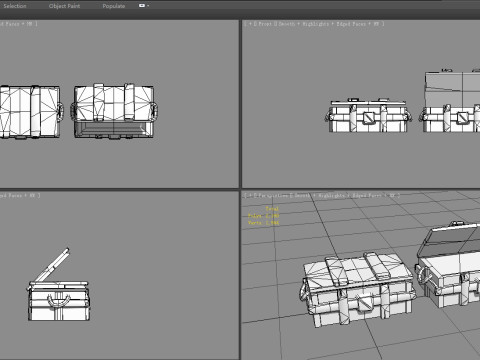This screenshot has width=480, height=360.
Task: Switch to the Populate ribbon tab
Action: tap(114, 6)
